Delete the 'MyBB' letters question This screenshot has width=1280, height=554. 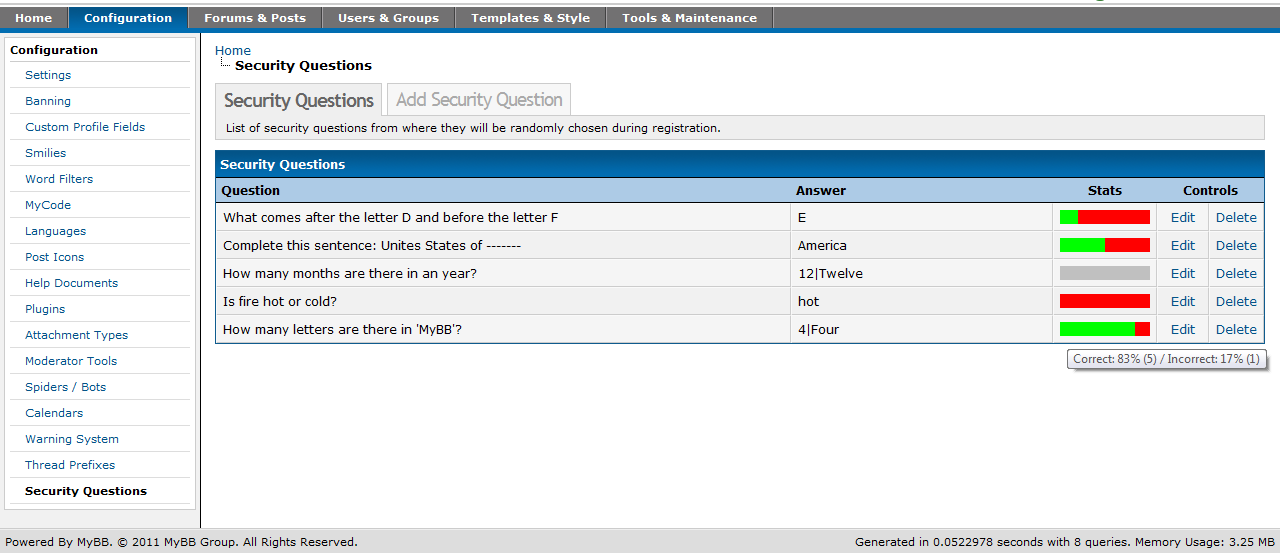1236,329
